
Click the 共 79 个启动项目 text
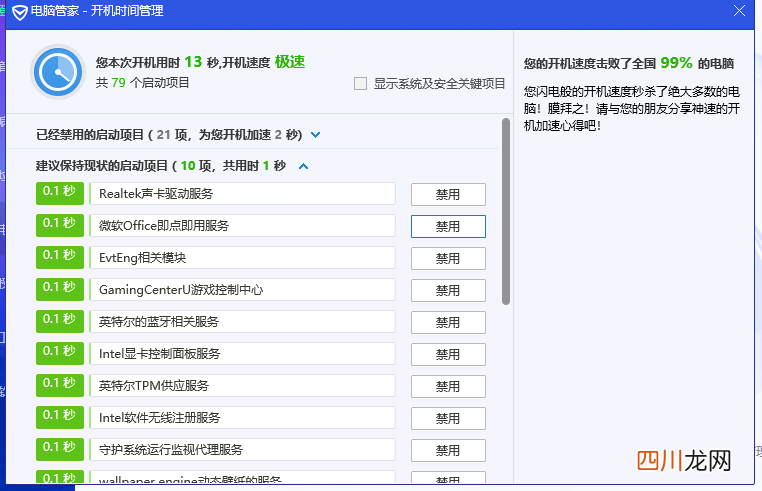tap(142, 83)
